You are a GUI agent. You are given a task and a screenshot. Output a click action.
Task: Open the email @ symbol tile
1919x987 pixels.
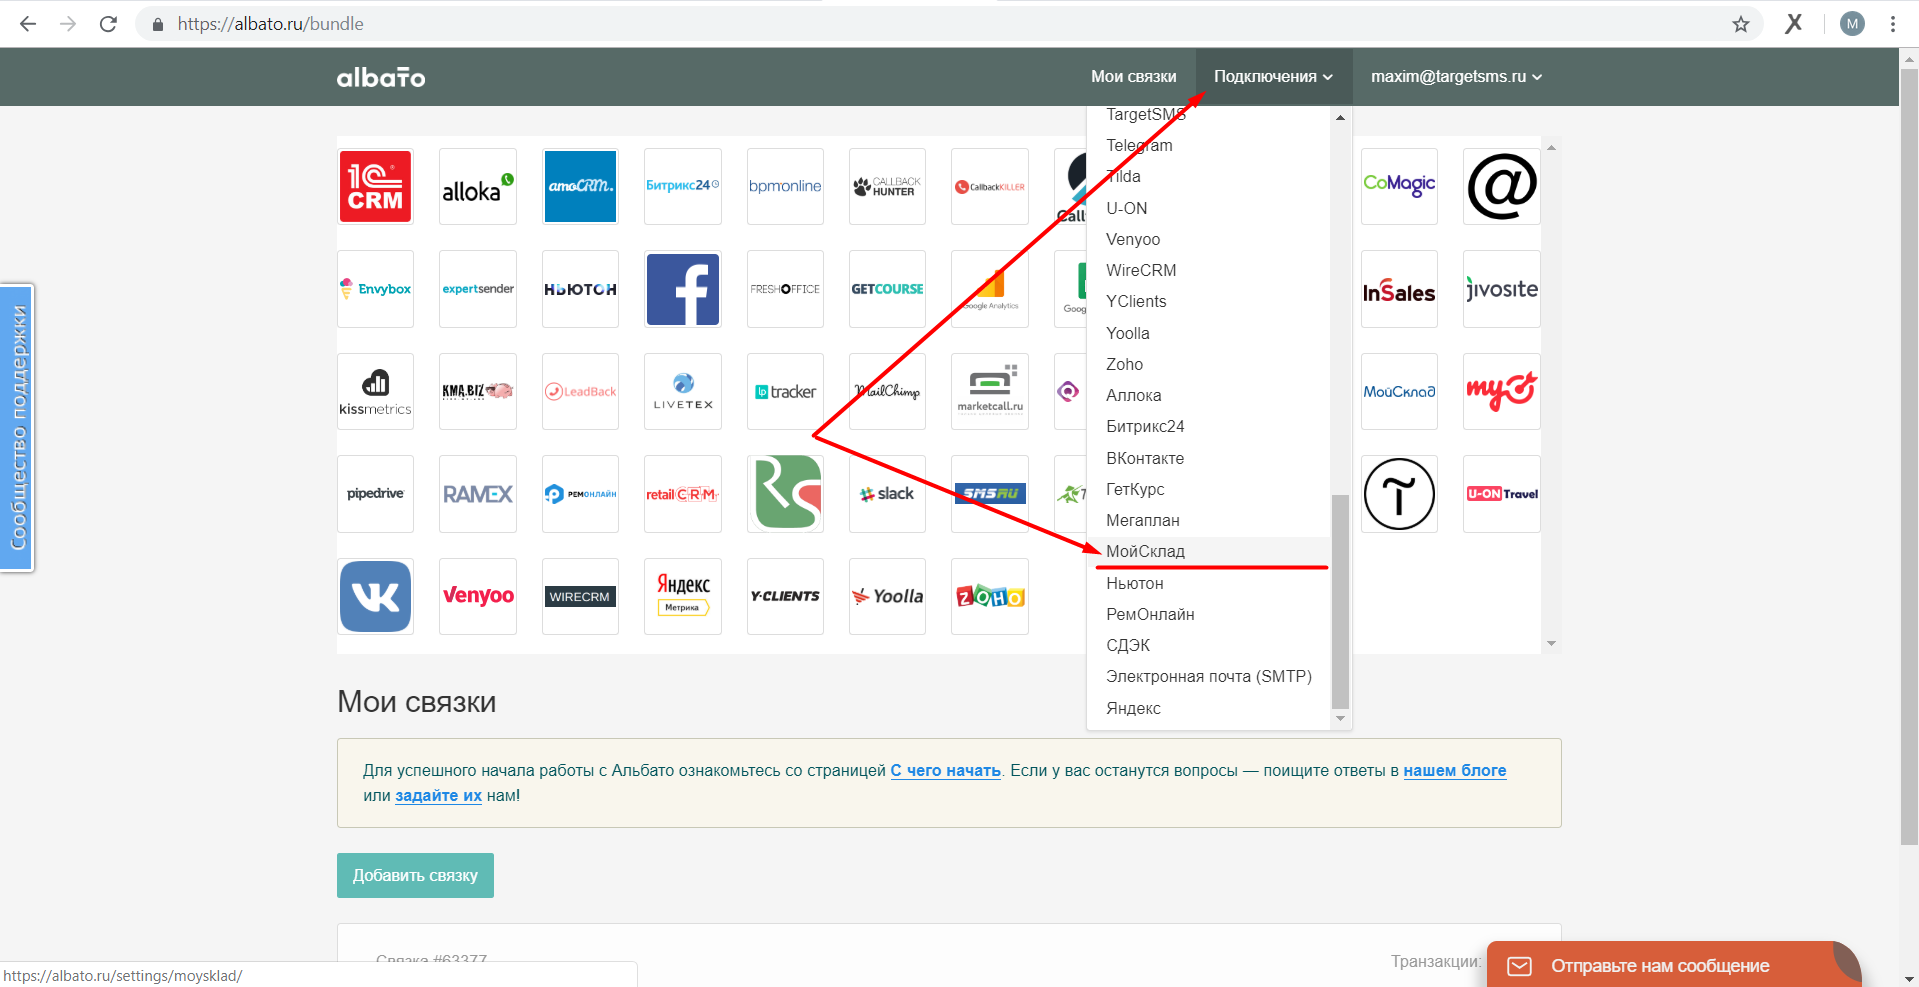1502,187
